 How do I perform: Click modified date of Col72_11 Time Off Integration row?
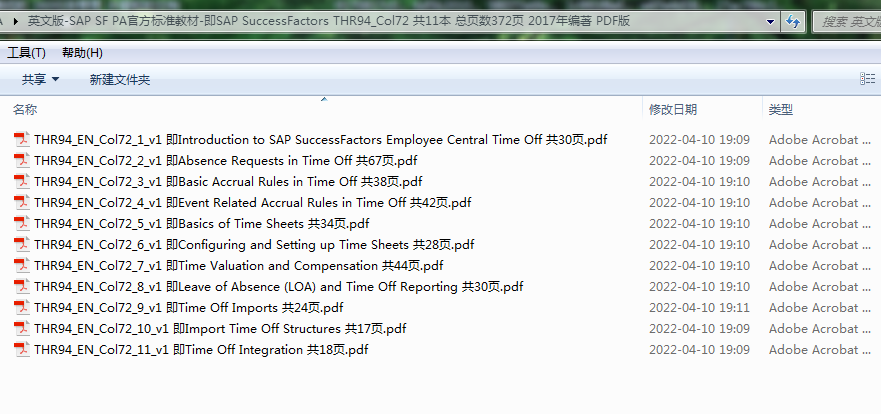click(700, 349)
